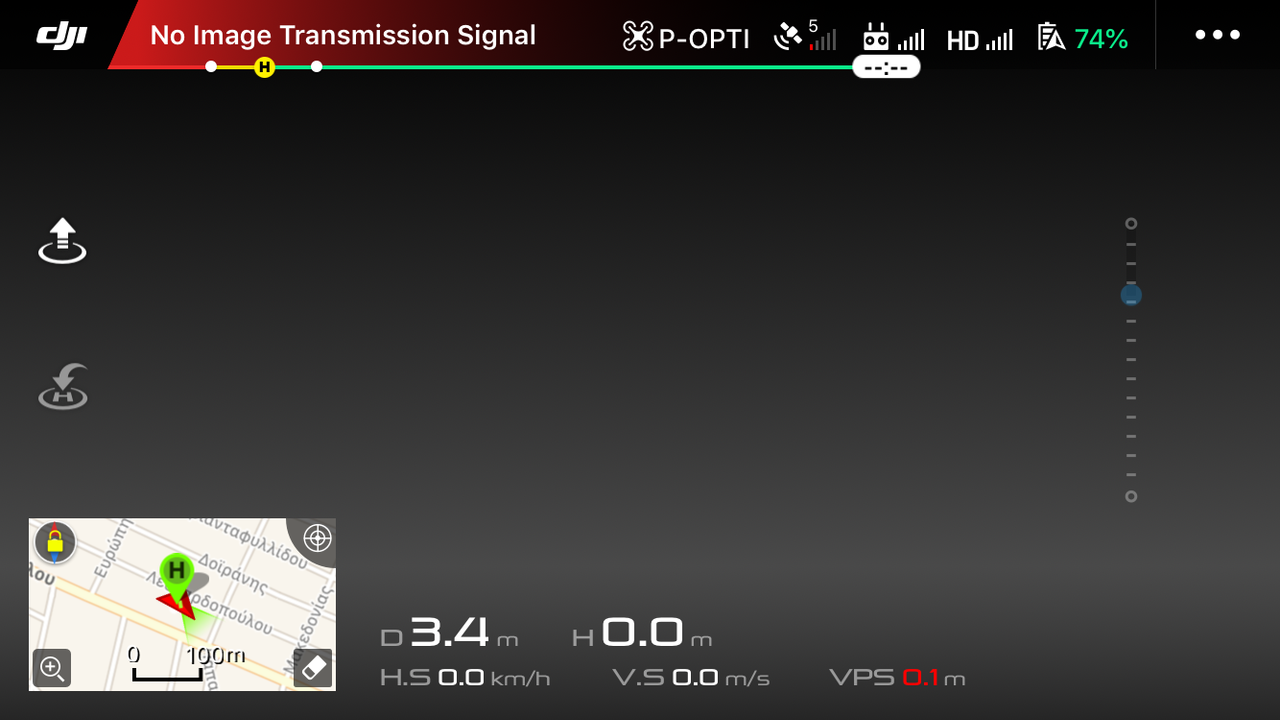Open remote controller signal settings
Image resolution: width=1280 pixels, height=720 pixels.
pos(894,38)
